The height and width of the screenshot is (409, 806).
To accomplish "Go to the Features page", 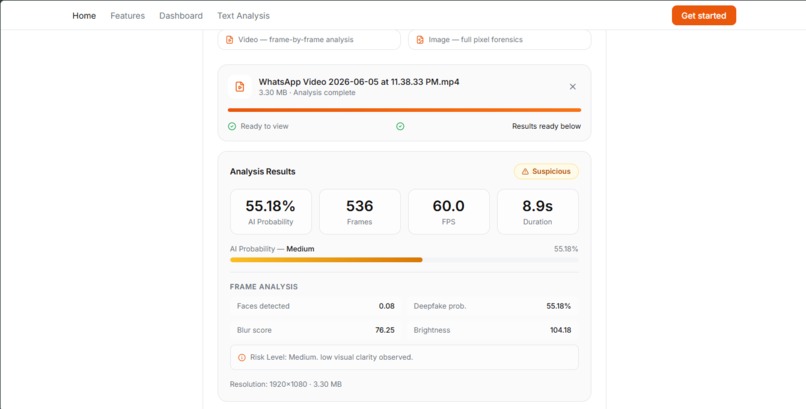I will tap(127, 16).
